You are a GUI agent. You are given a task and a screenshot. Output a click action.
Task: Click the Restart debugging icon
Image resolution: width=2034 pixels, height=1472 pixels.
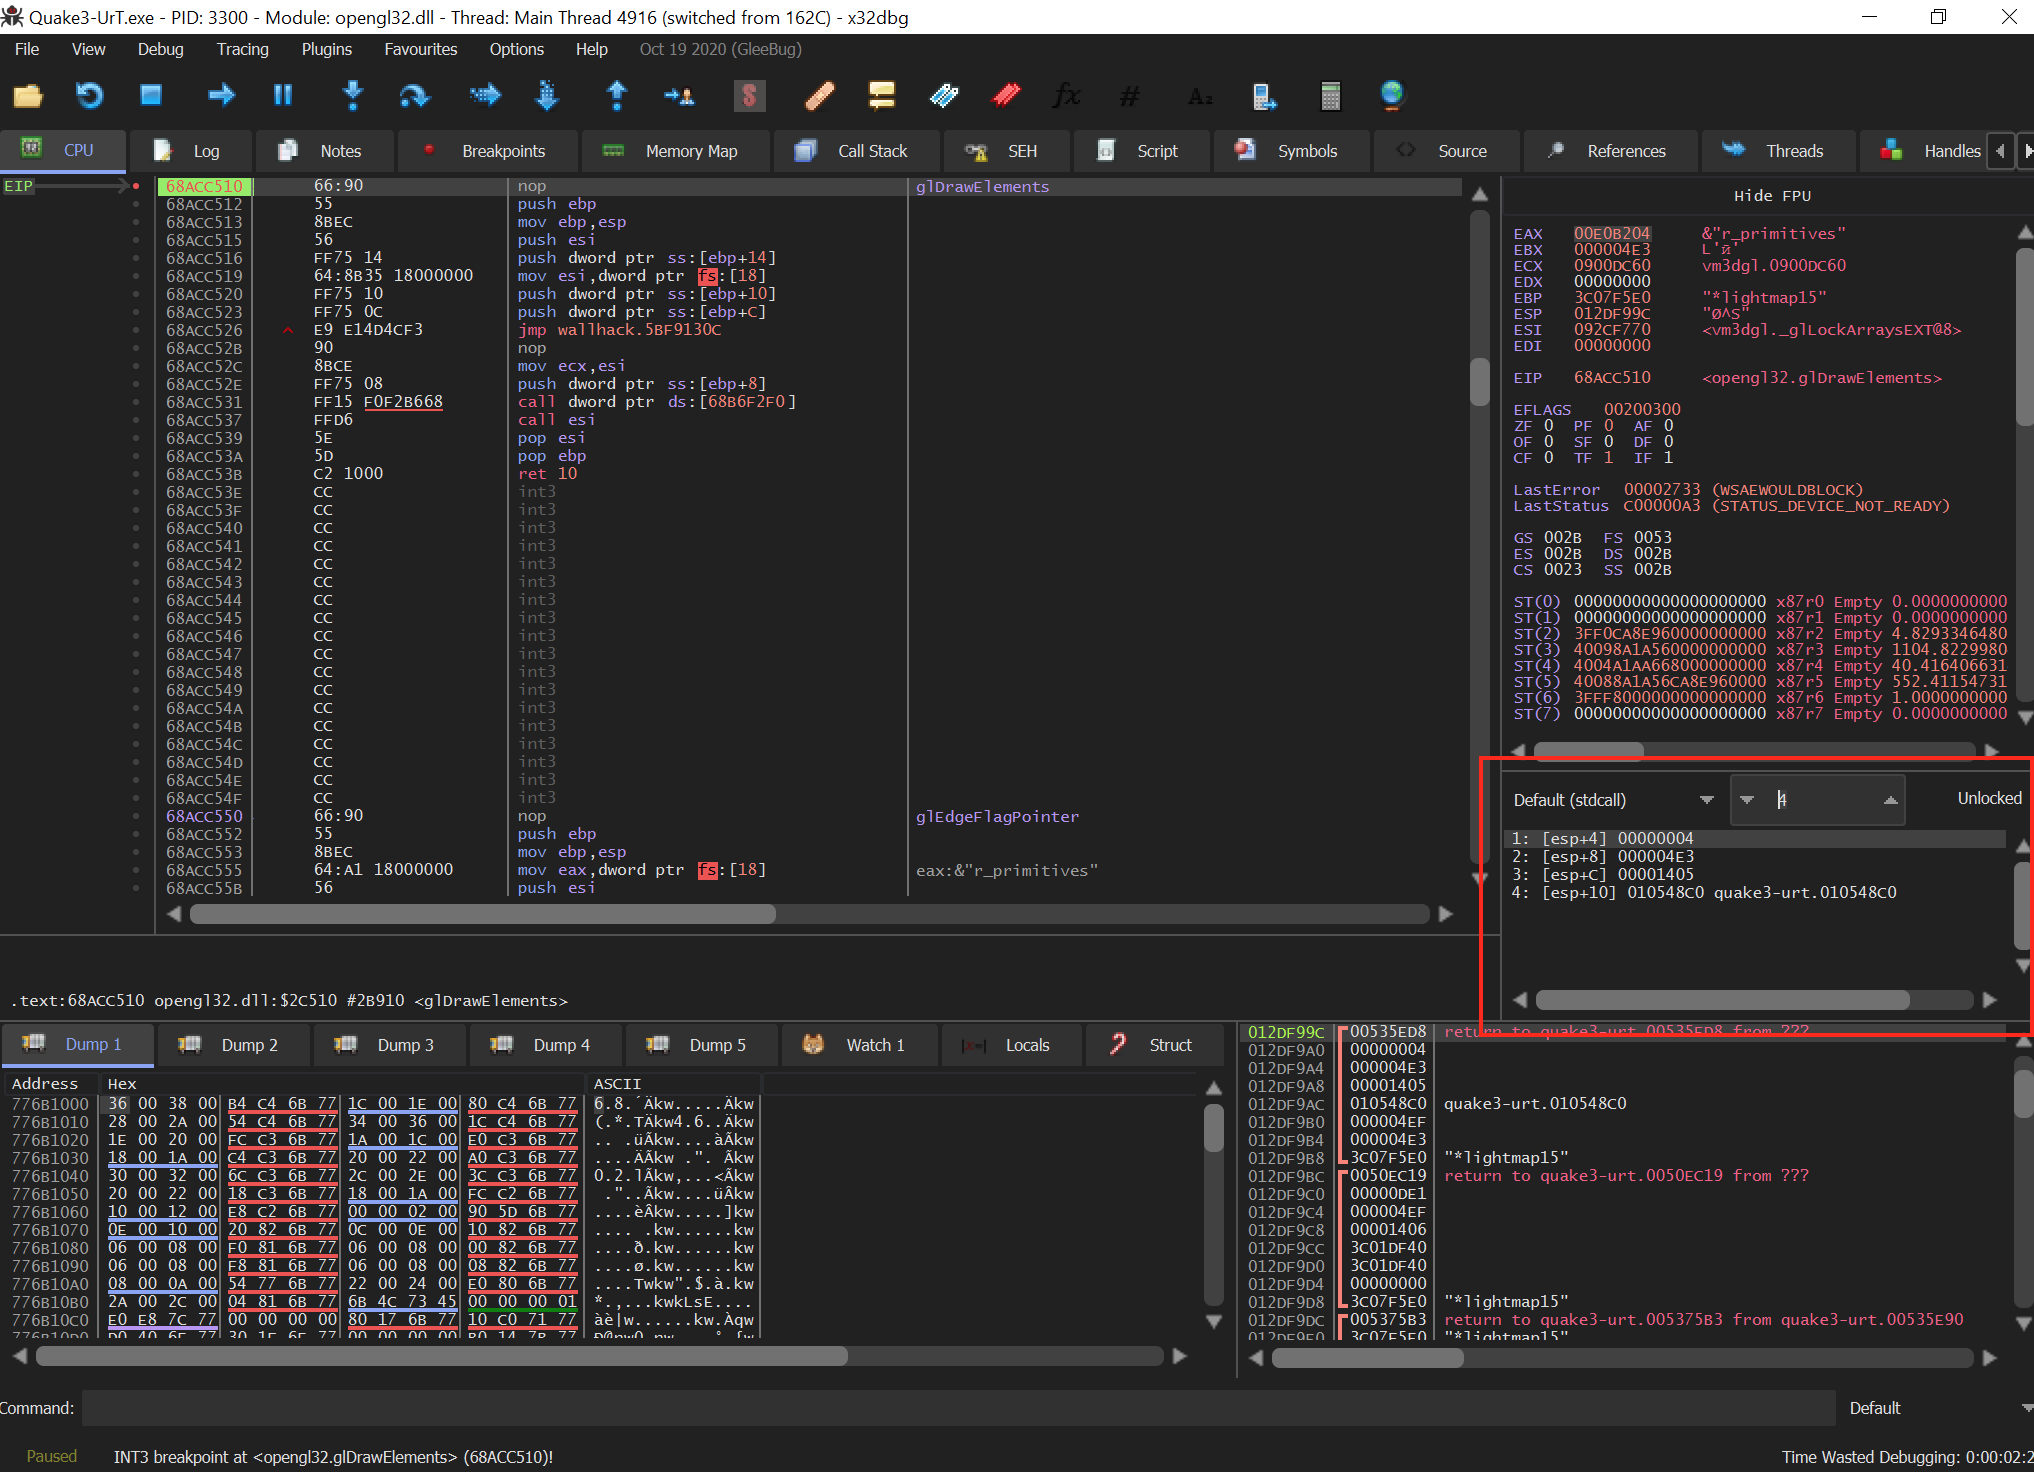pos(89,96)
